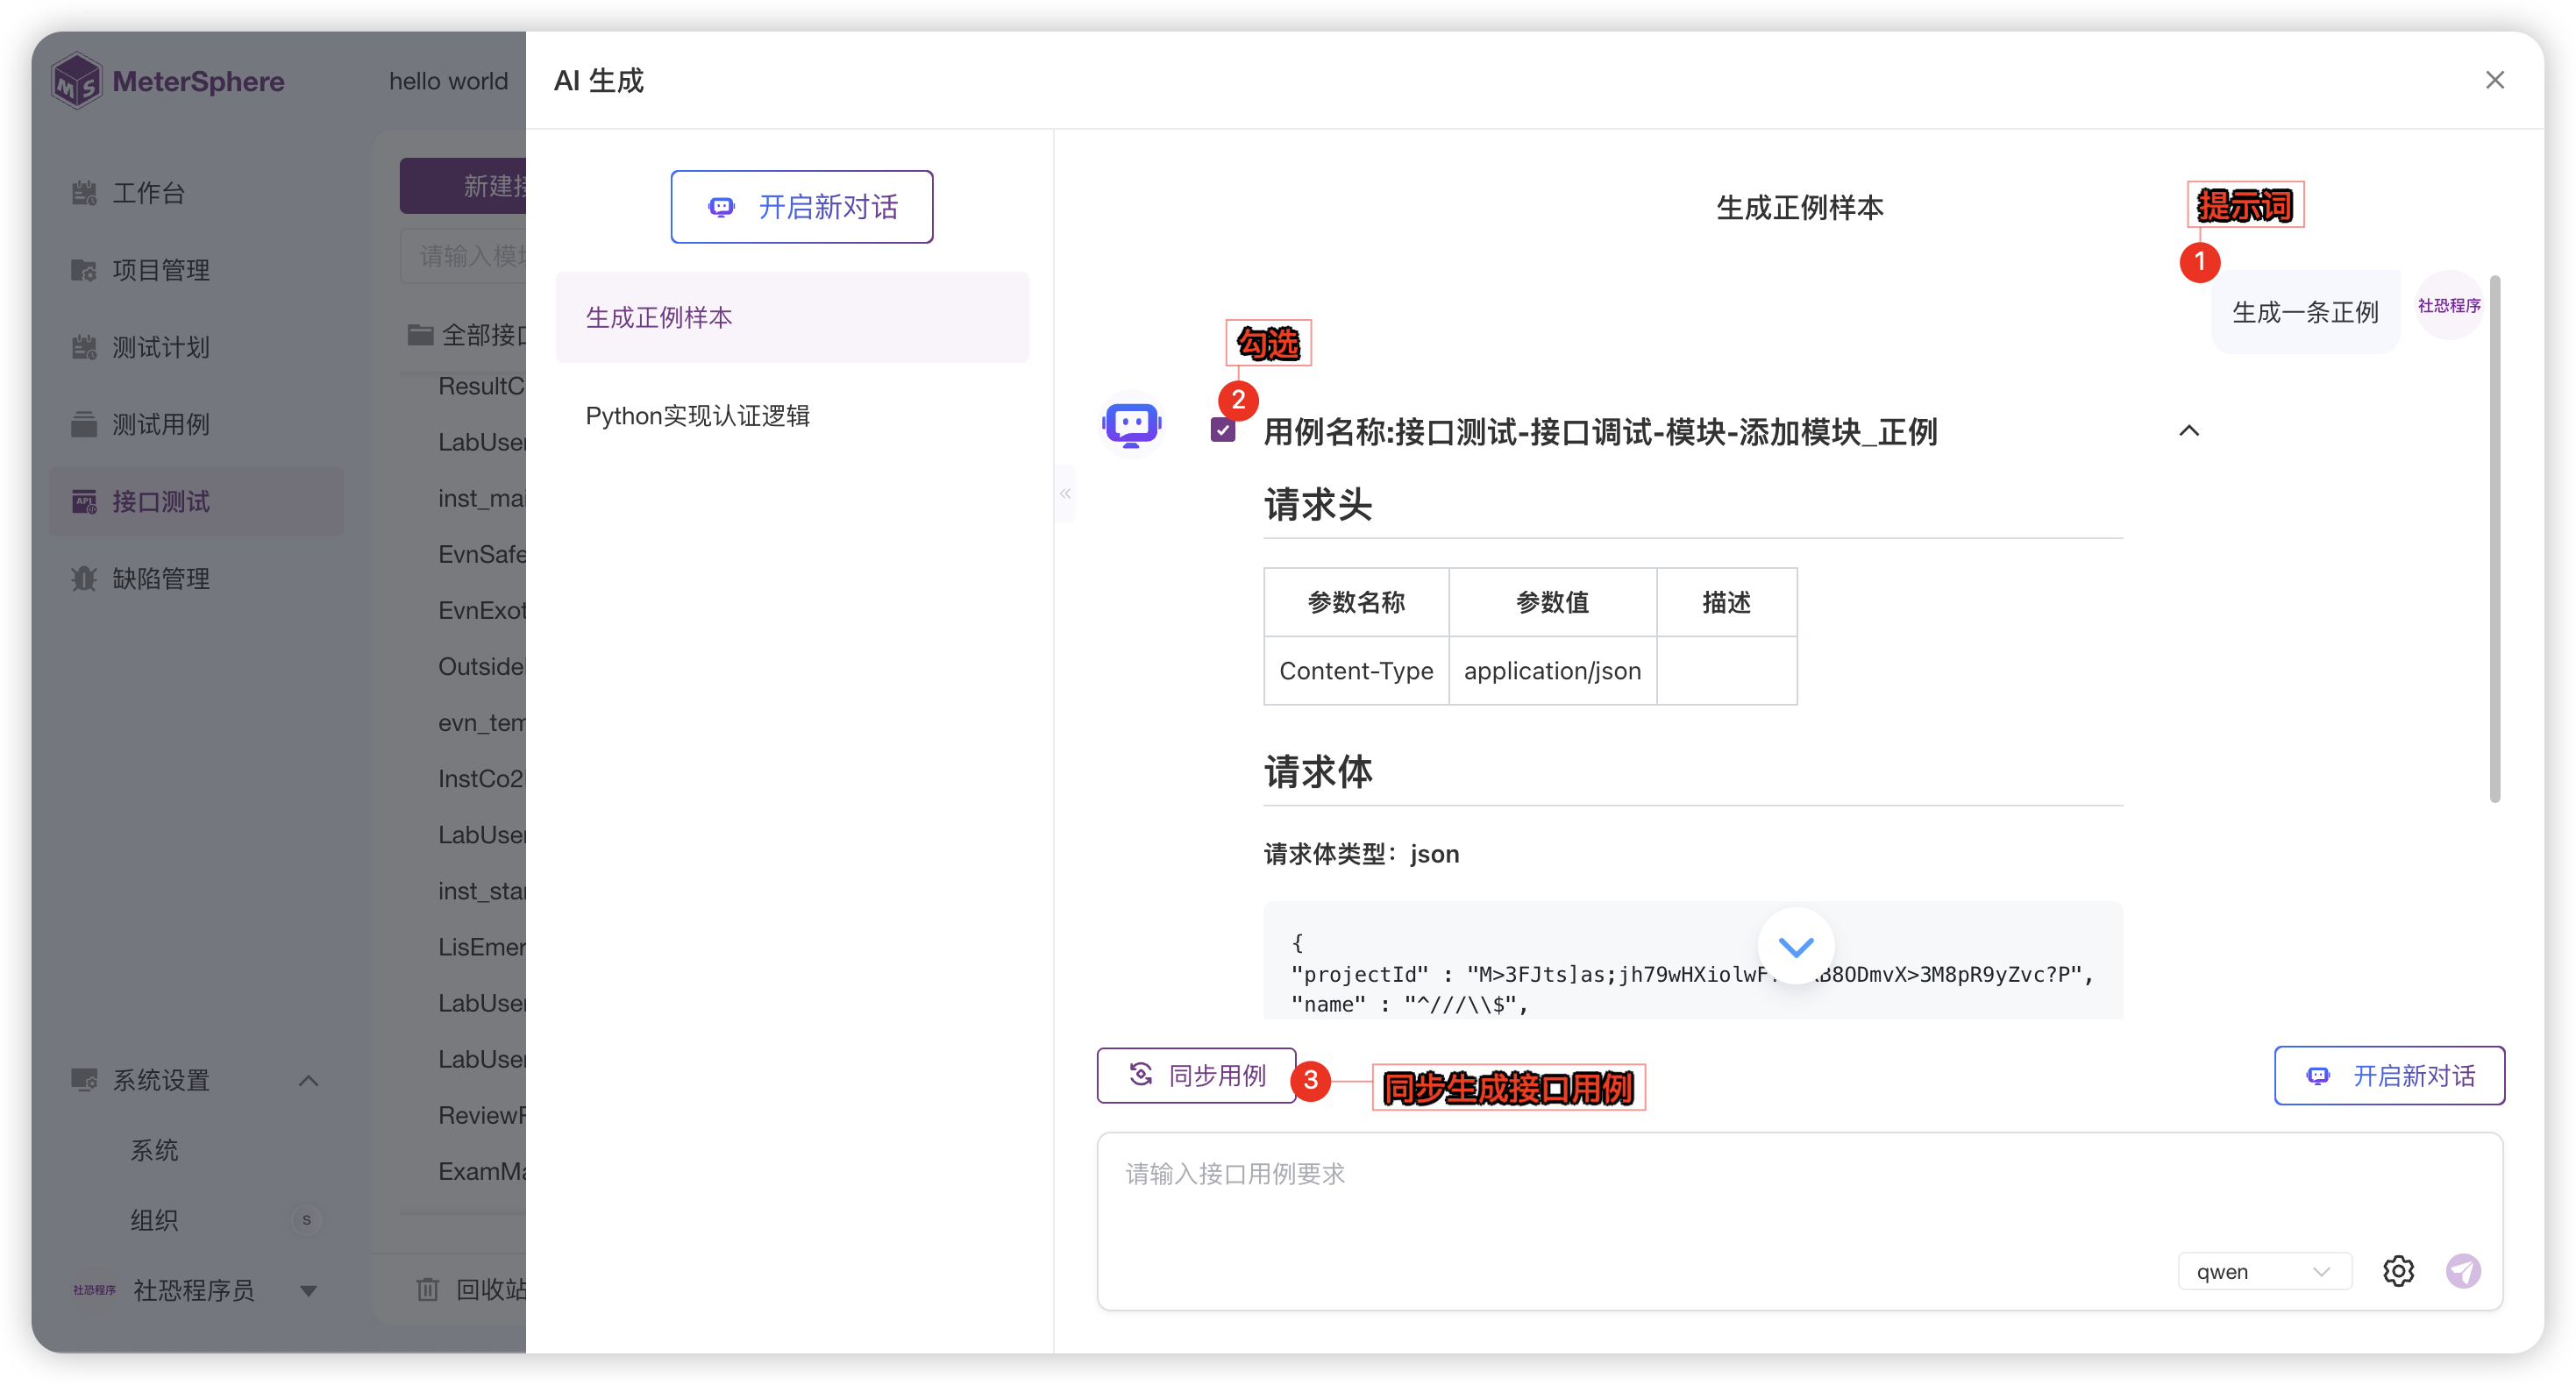Click the AI robot avatar icon
The image size is (2576, 1385).
1131,424
